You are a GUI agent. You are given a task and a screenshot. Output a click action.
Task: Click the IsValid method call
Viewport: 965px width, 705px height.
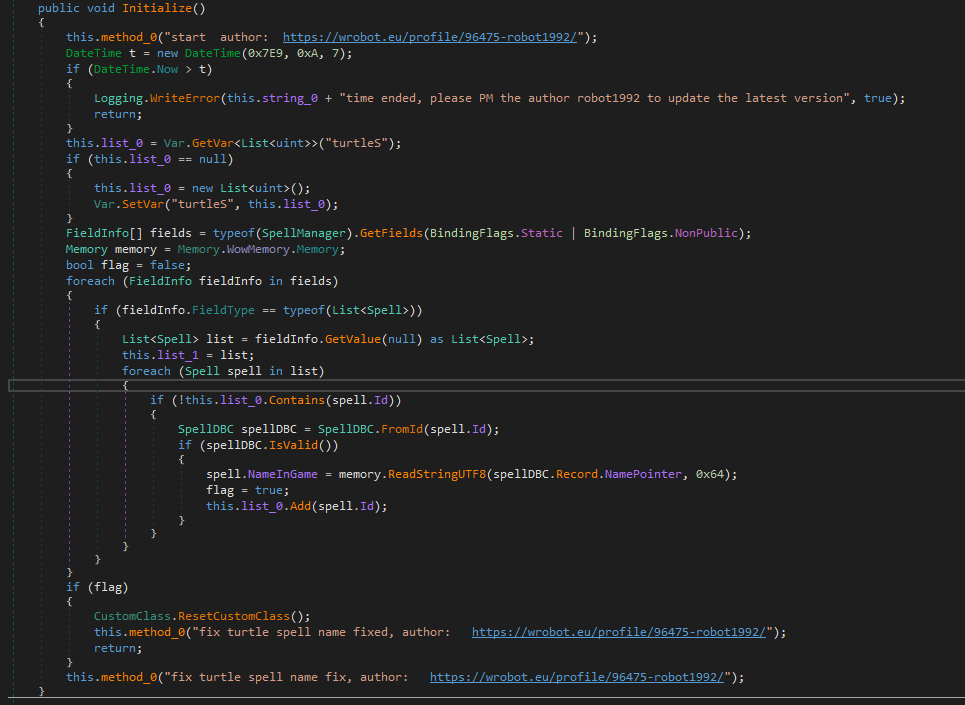pos(294,445)
